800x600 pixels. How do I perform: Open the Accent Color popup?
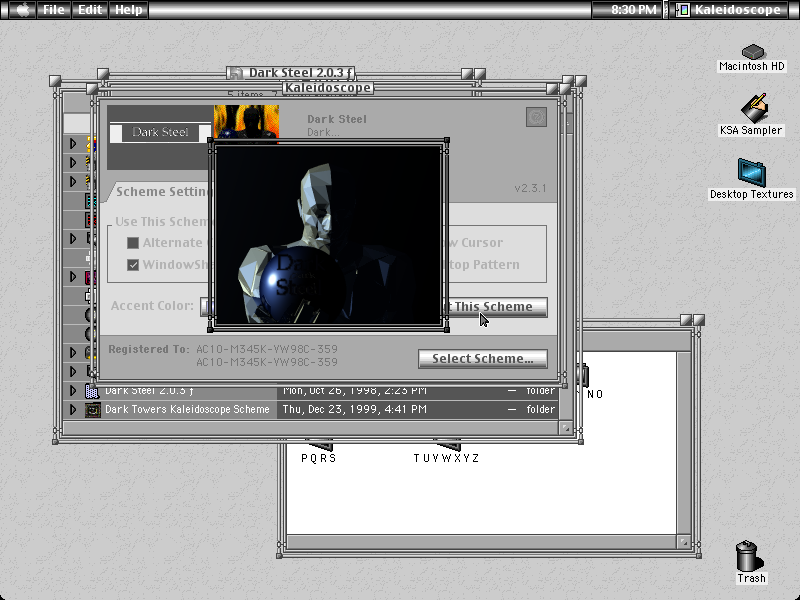[206, 306]
